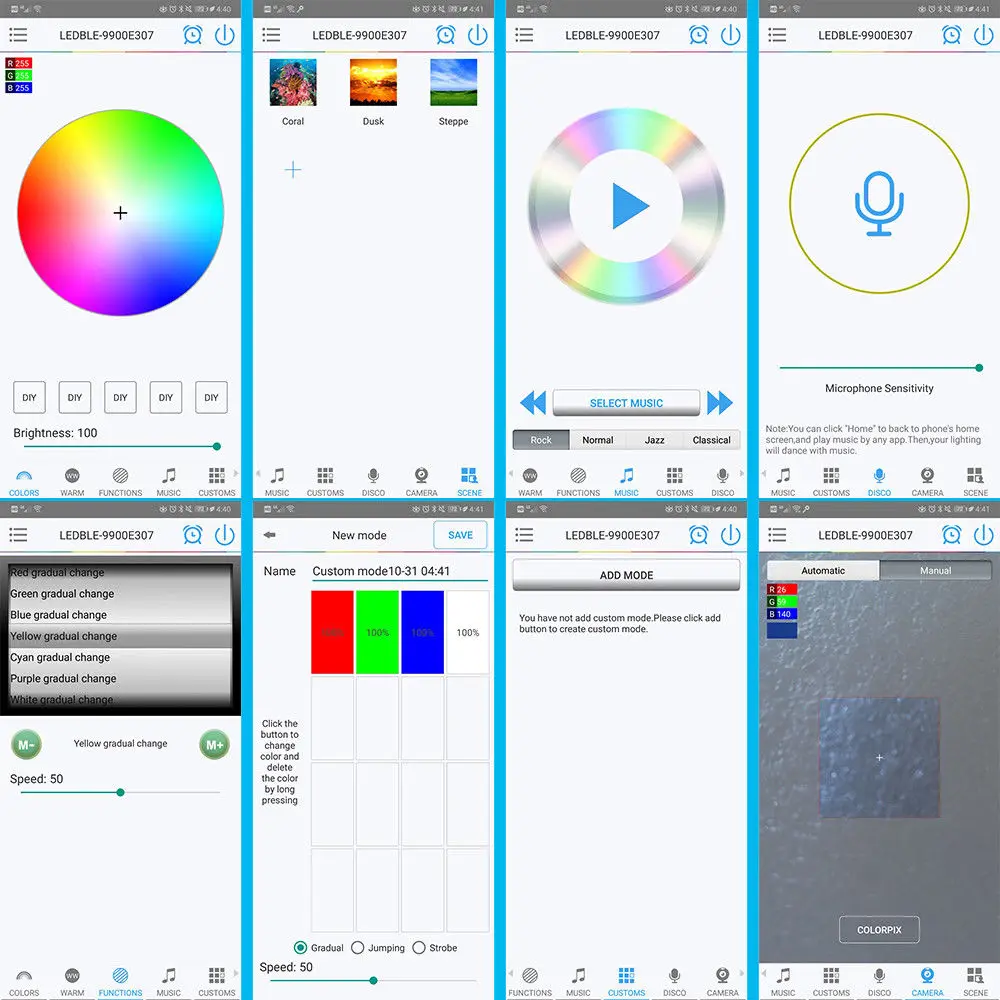Pick a color on the color wheel

tap(121, 212)
